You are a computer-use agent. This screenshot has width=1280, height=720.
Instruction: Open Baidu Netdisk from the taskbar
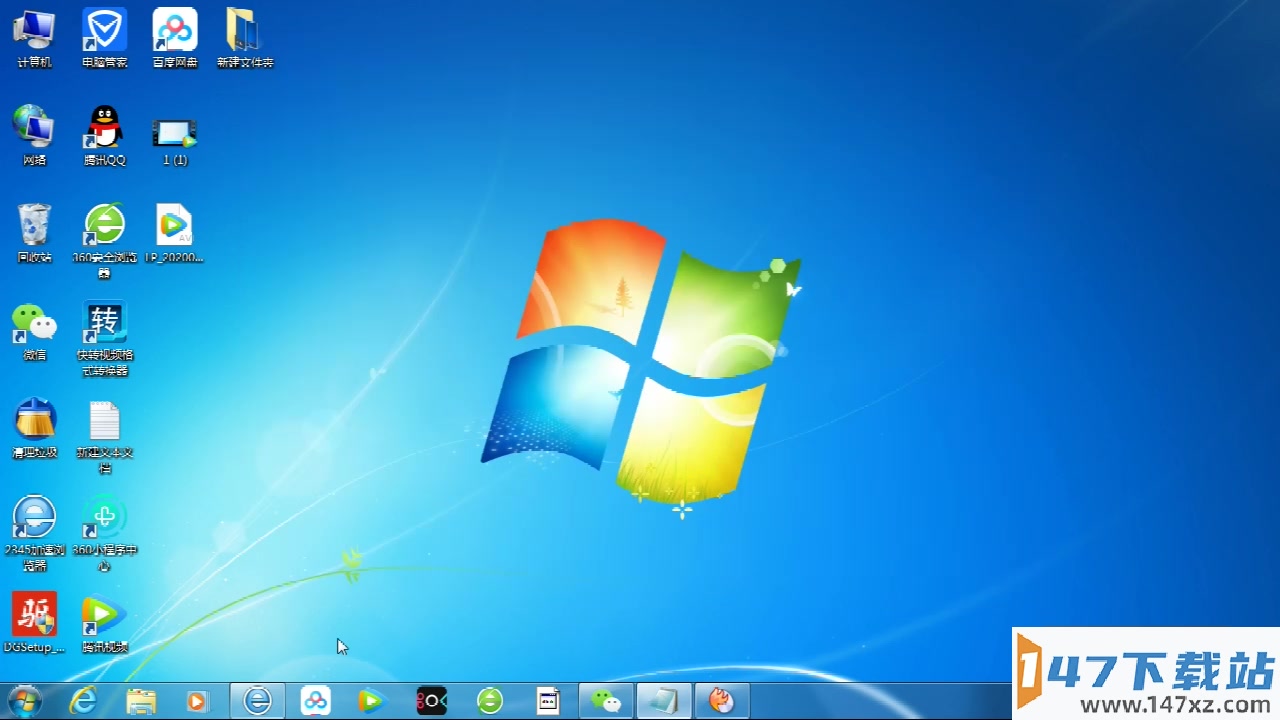[x=316, y=701]
